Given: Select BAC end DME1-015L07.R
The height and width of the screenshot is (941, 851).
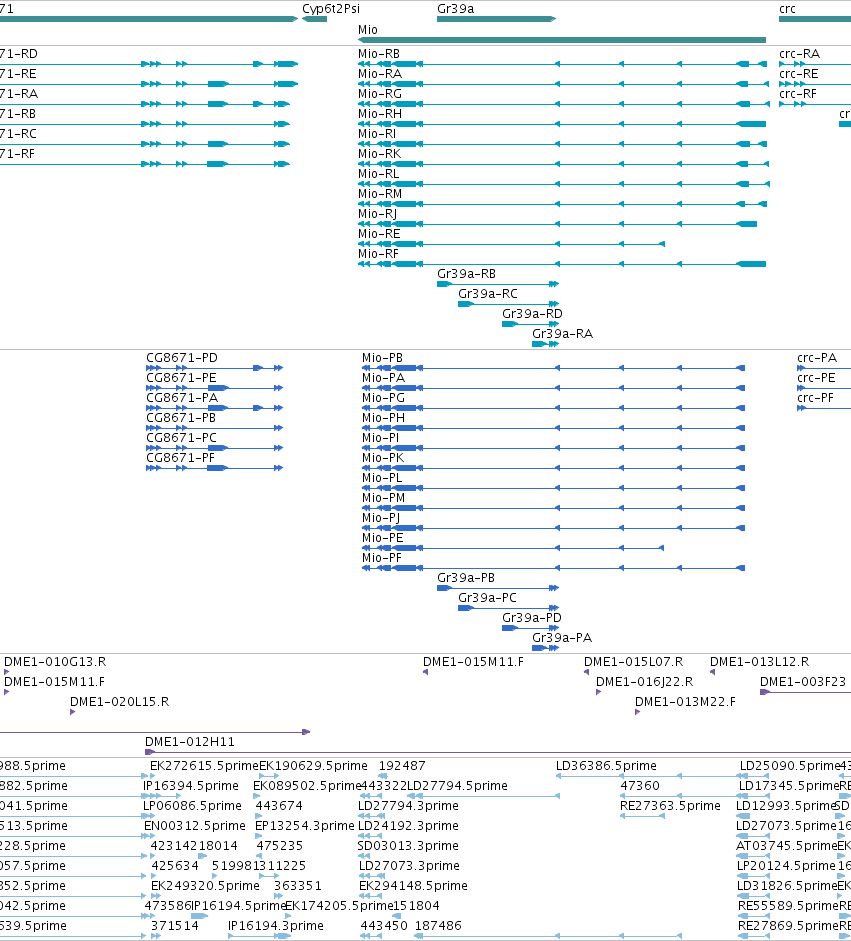Looking at the screenshot, I should pos(633,661).
